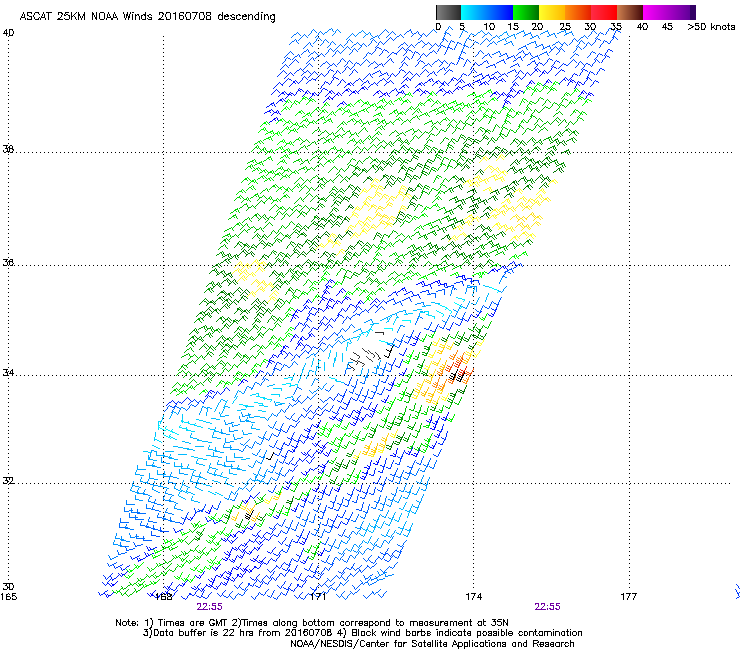Click the latitude '34' axis label

click(8, 373)
